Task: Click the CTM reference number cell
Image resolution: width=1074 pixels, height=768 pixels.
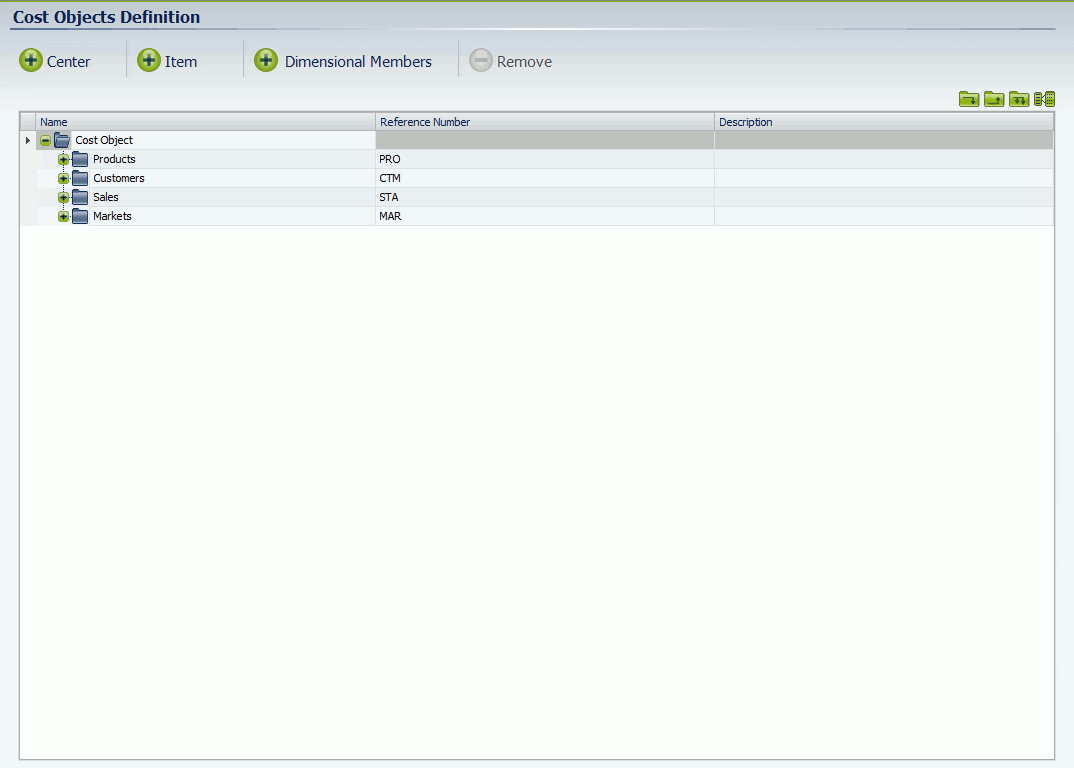Action: click(x=545, y=178)
